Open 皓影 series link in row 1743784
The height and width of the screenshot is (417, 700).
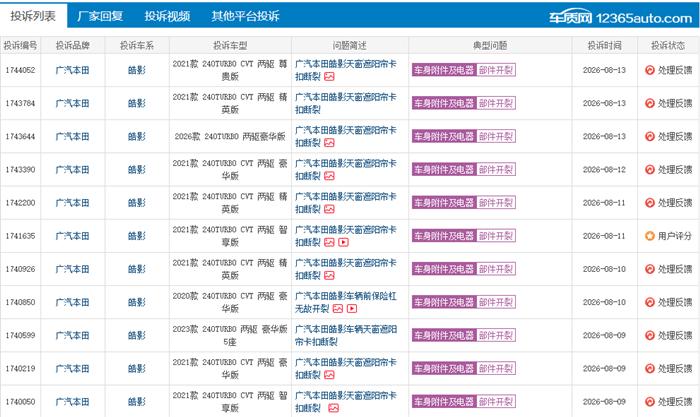coord(137,103)
